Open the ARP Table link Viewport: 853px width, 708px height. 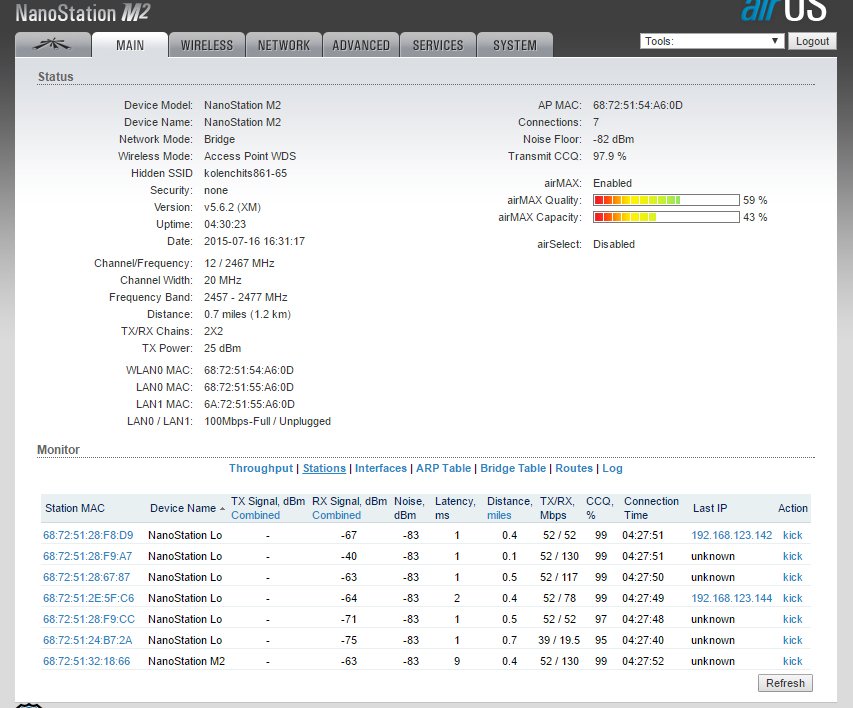pos(443,468)
